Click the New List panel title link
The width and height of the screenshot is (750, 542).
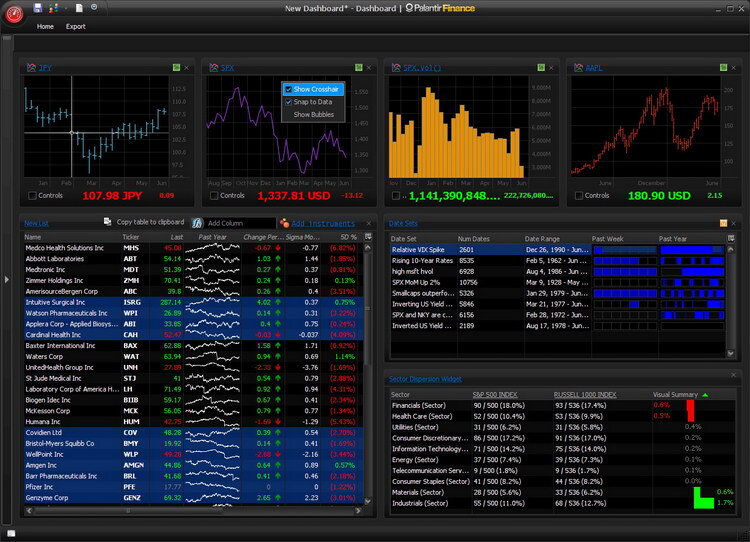[x=36, y=223]
